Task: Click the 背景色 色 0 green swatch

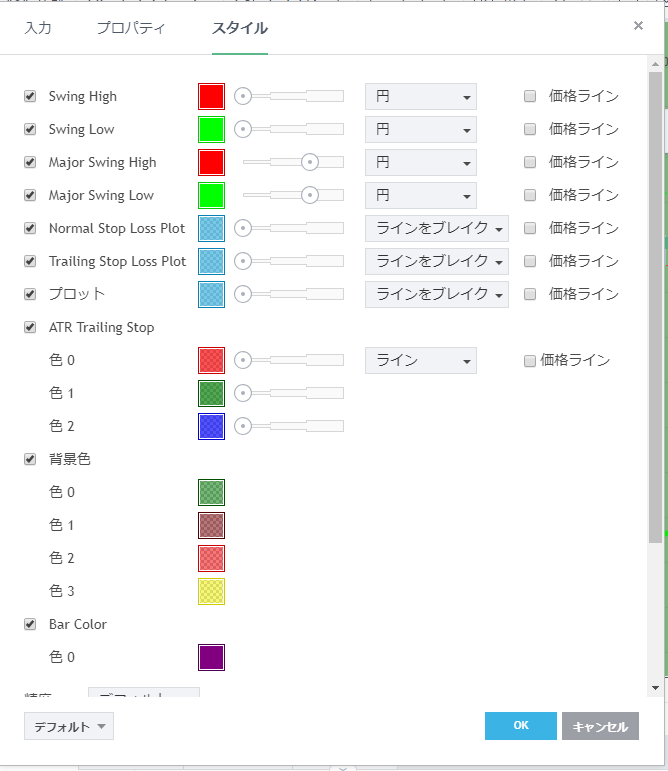Action: coord(211,492)
